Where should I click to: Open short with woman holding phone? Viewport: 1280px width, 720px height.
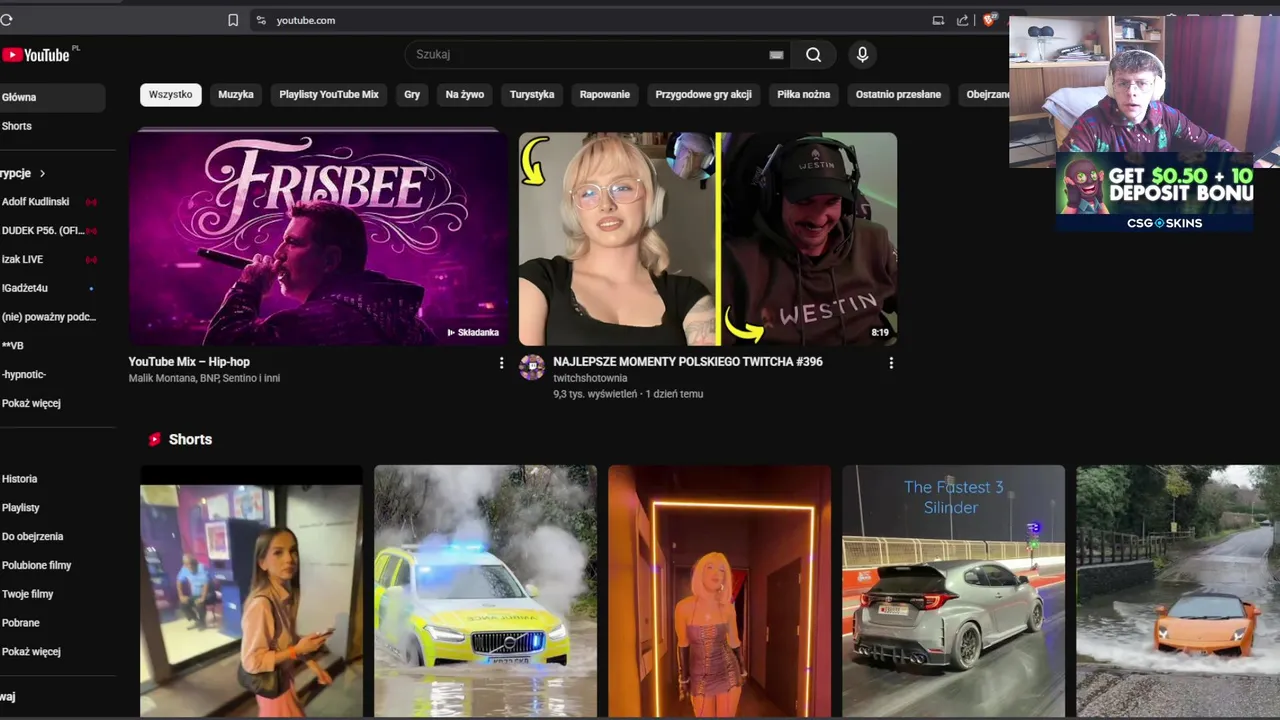coord(251,591)
